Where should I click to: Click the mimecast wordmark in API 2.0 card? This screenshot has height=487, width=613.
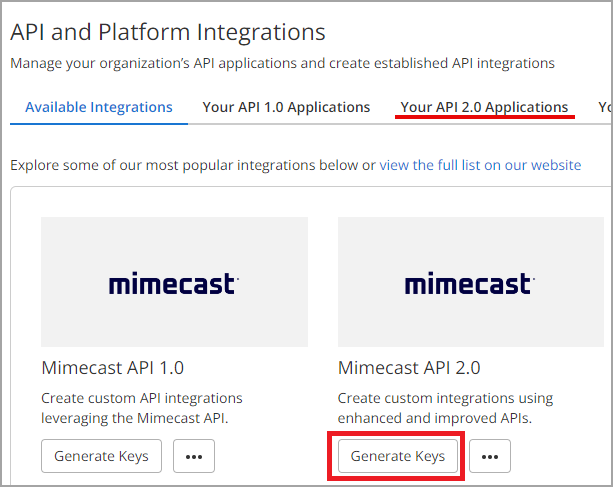pyautogui.click(x=470, y=284)
